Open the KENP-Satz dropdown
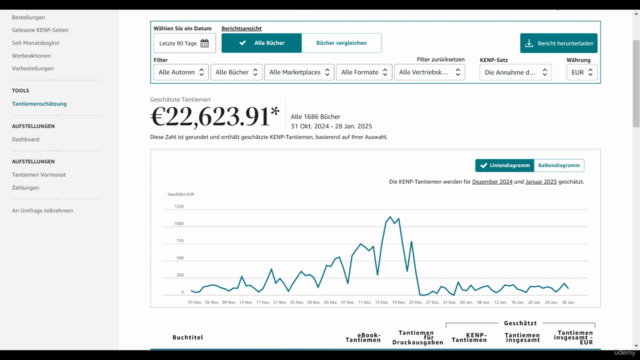 516,72
